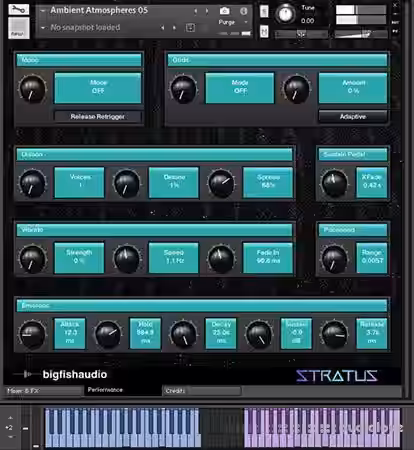Click the camera snapshot view icon
Image resolution: width=414 pixels, height=450 pixels.
pyautogui.click(x=225, y=11)
